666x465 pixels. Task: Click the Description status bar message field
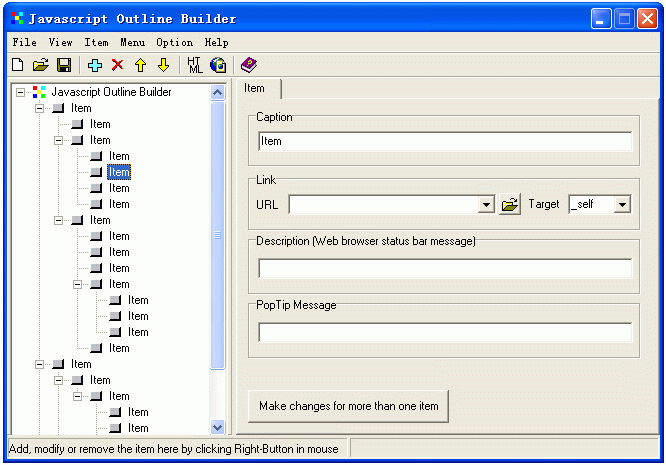click(x=445, y=269)
